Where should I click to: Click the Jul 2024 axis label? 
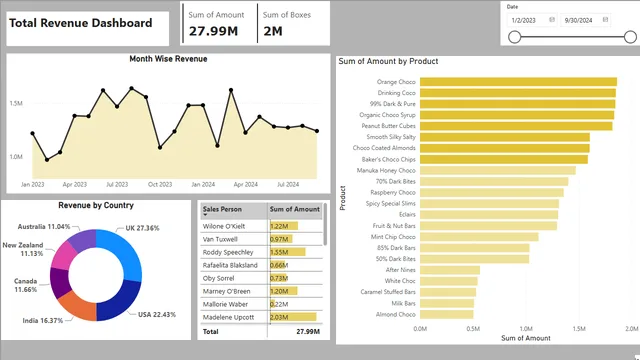[x=288, y=184]
